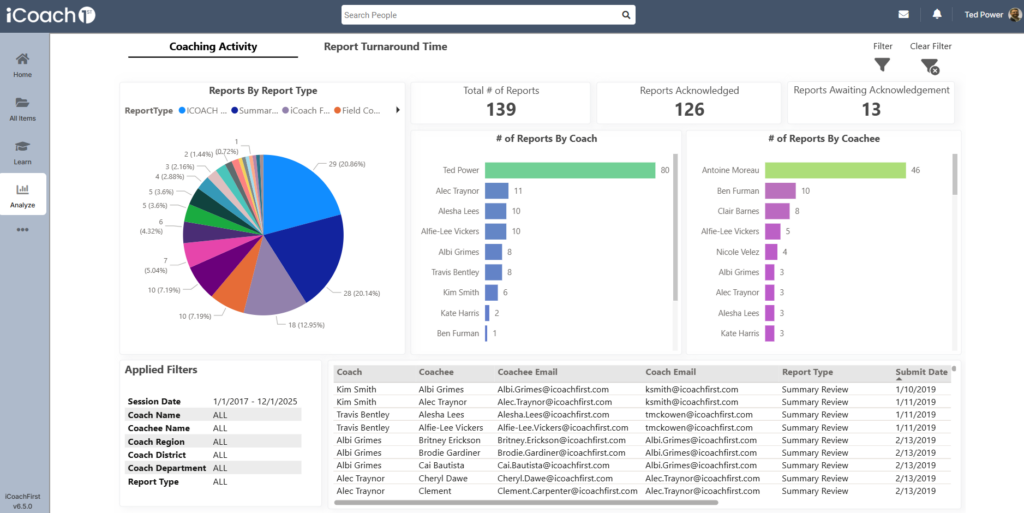This screenshot has width=1024, height=513.
Task: Expand the ReportType legend right arrow
Action: (x=398, y=110)
